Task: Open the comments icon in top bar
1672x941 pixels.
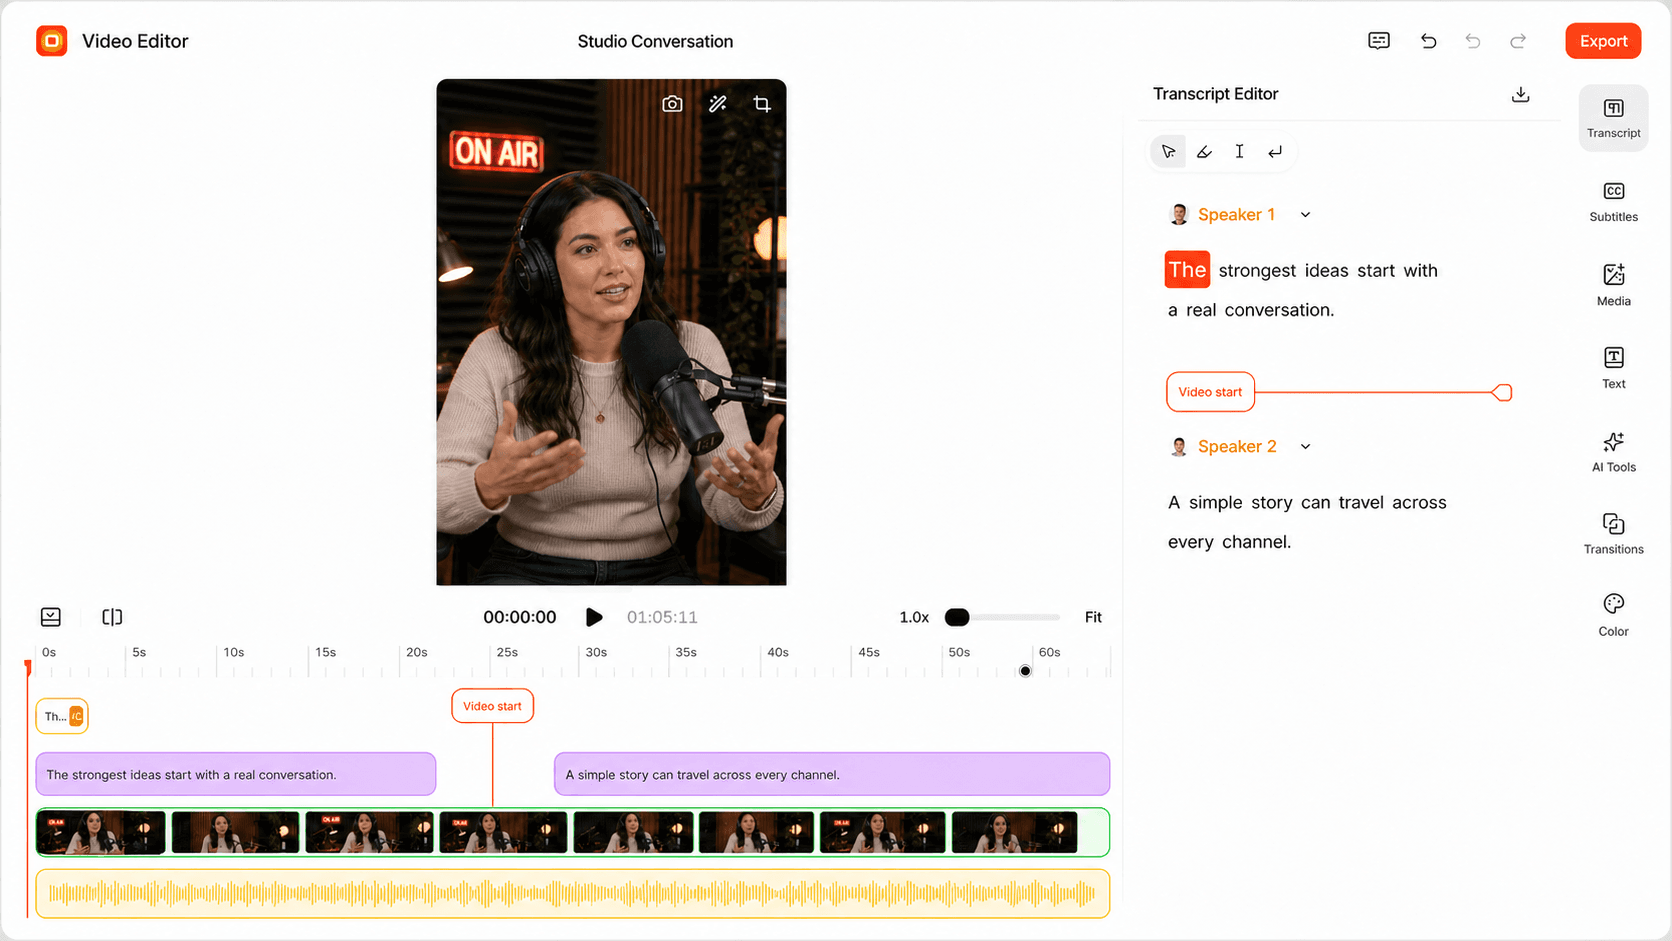Action: click(x=1379, y=41)
